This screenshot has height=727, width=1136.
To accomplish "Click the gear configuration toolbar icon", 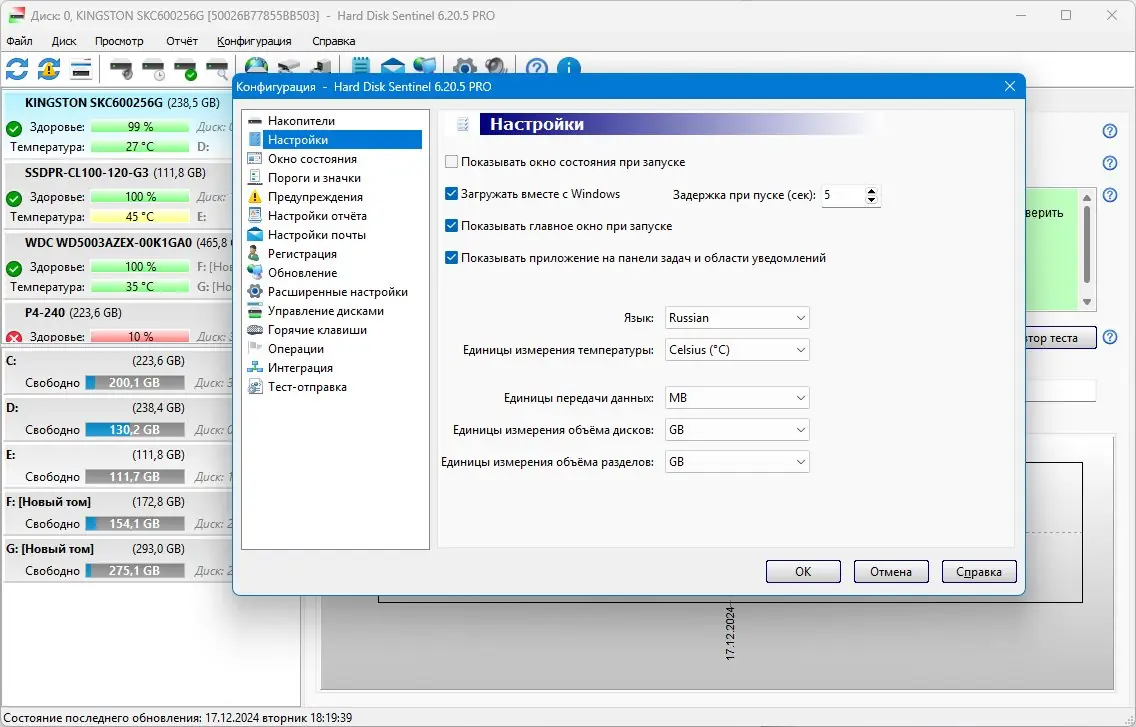I will coord(464,66).
